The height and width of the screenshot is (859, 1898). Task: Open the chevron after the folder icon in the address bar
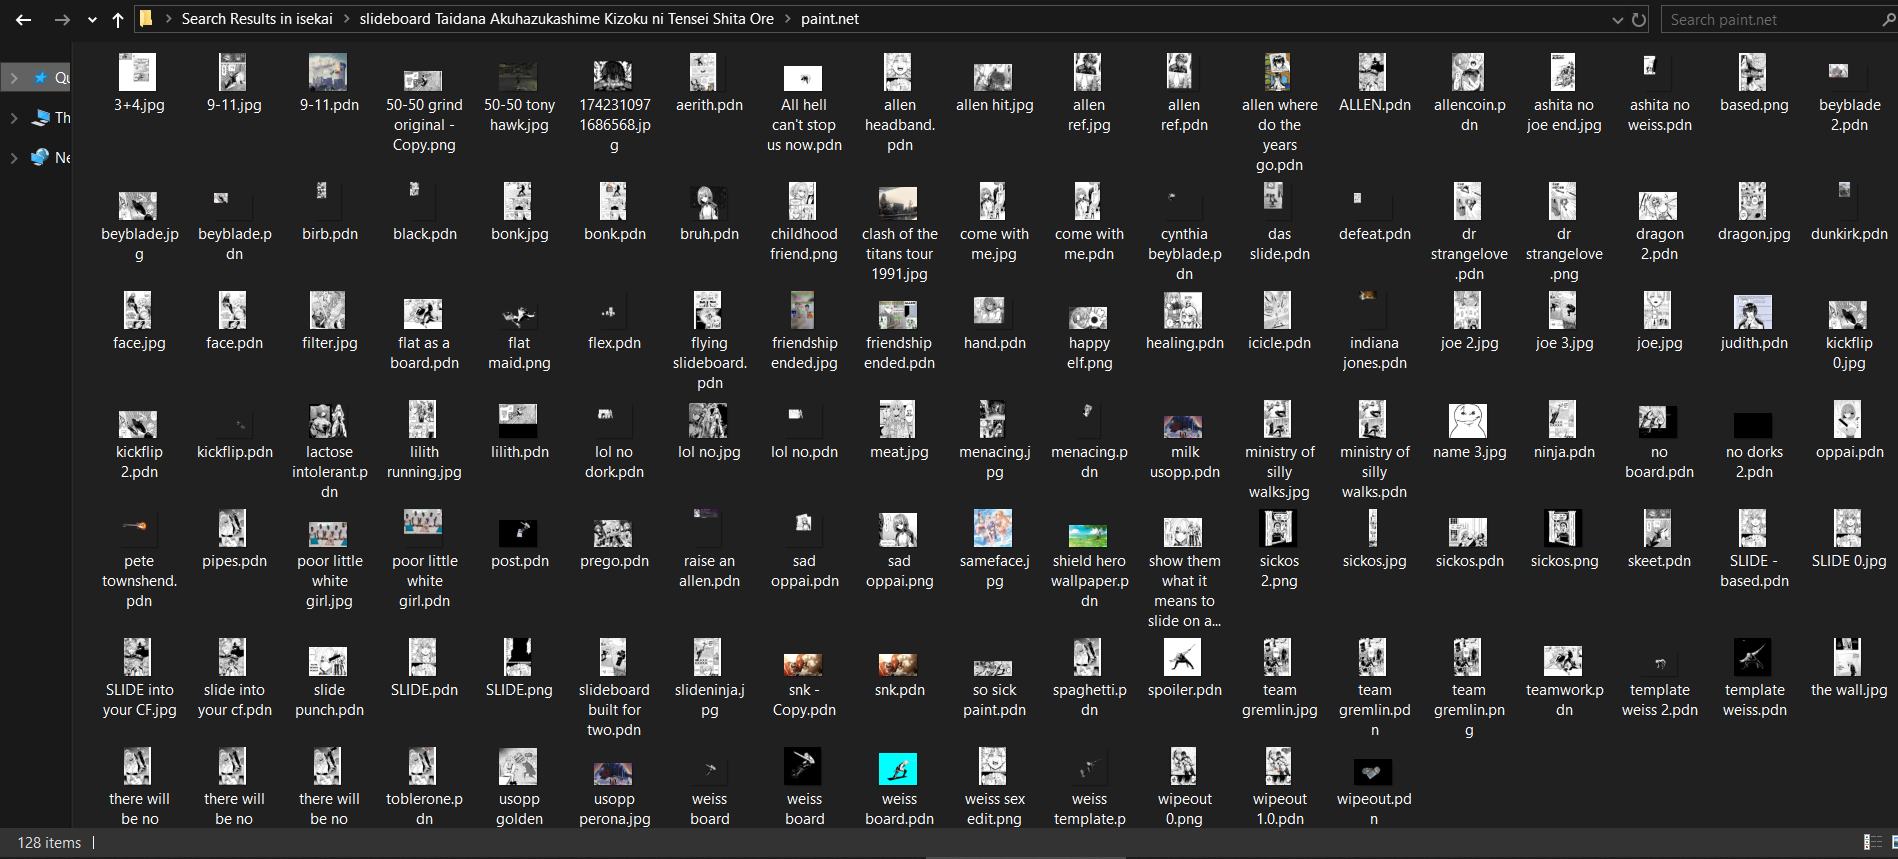coord(168,19)
